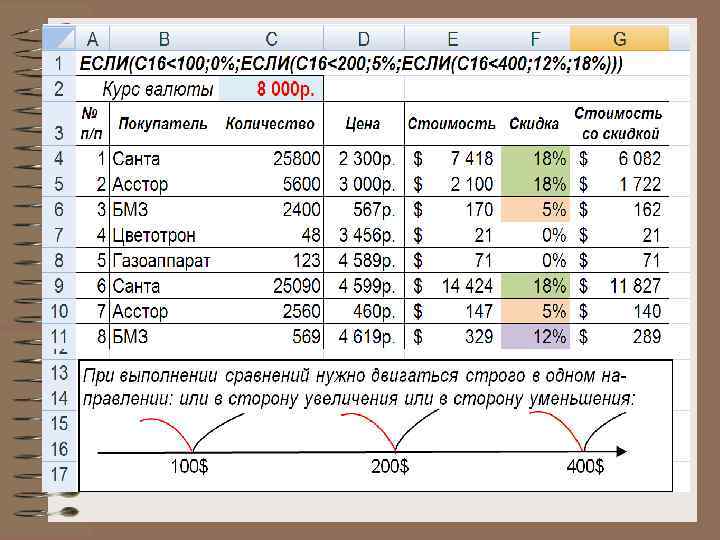Select highlighted column G header

[x=619, y=39]
